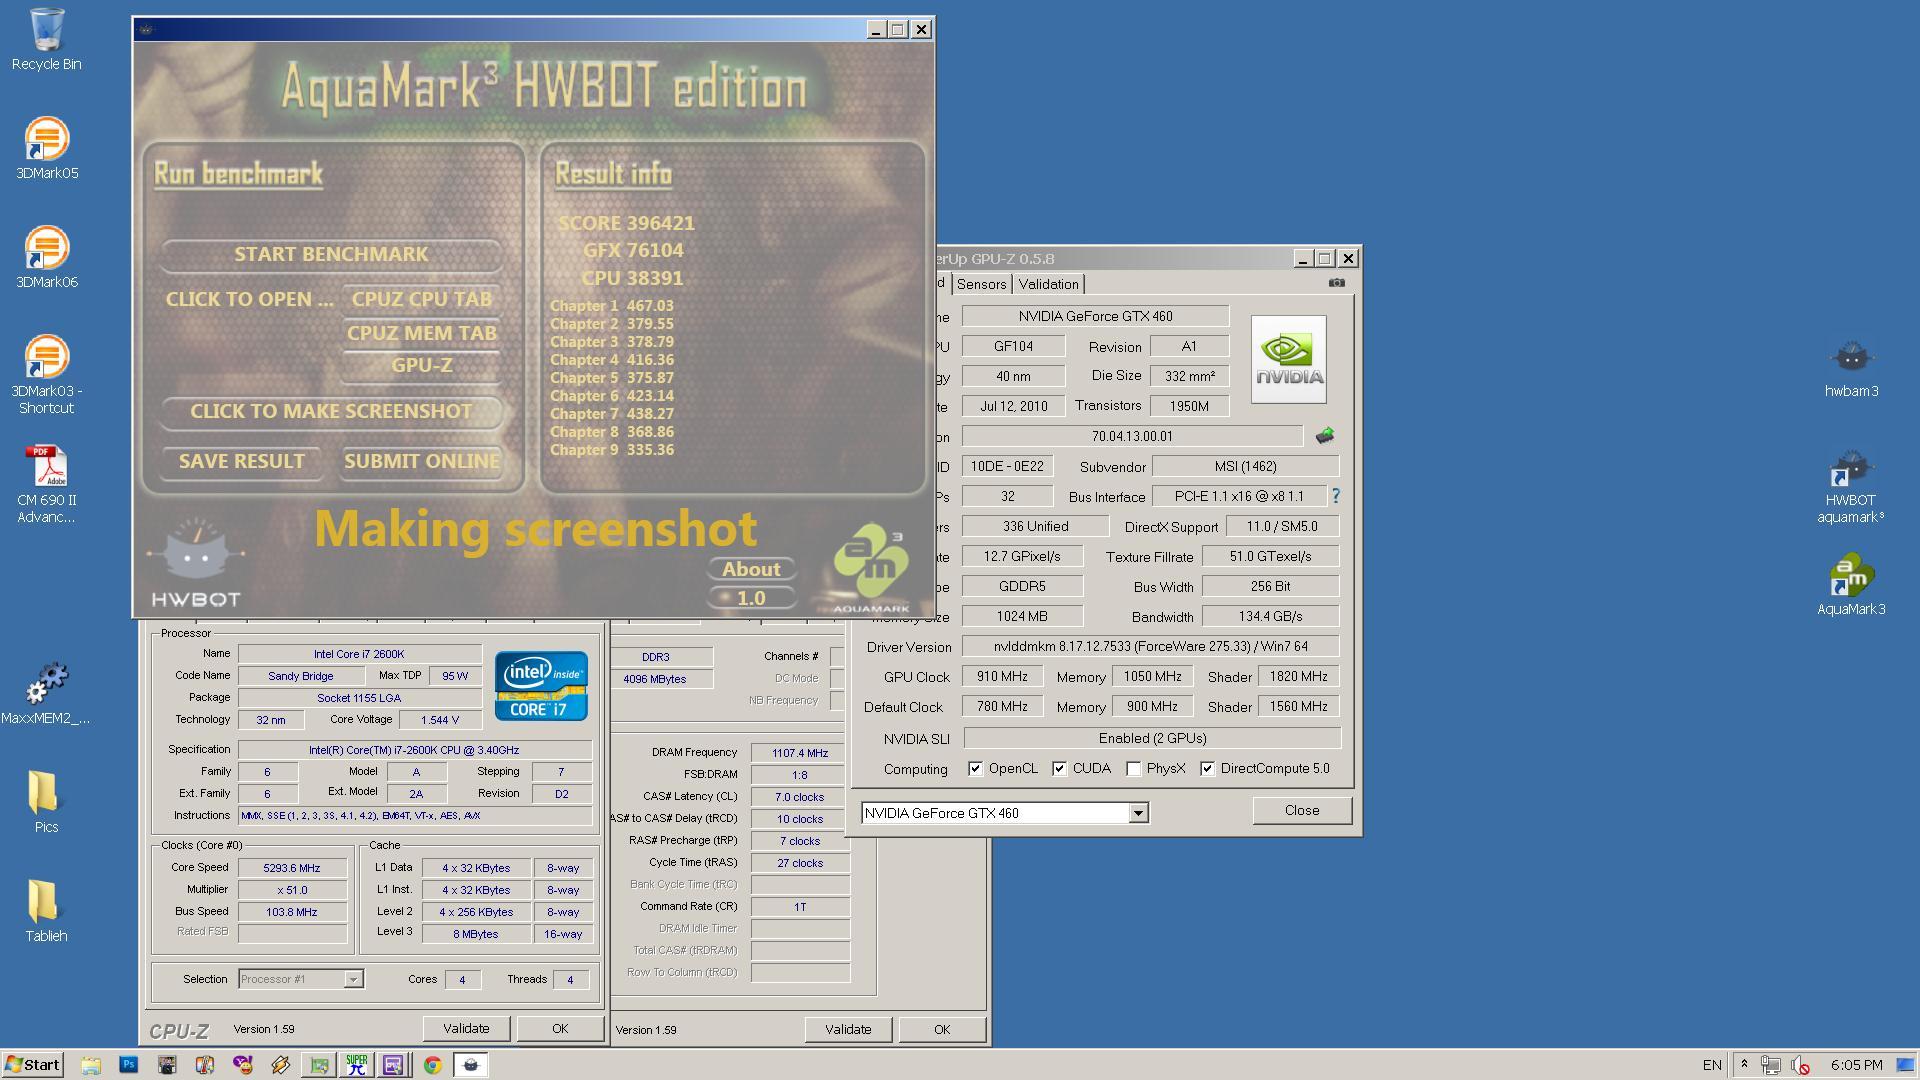1920x1080 pixels.
Task: Open the Start menu
Action: (x=33, y=1065)
